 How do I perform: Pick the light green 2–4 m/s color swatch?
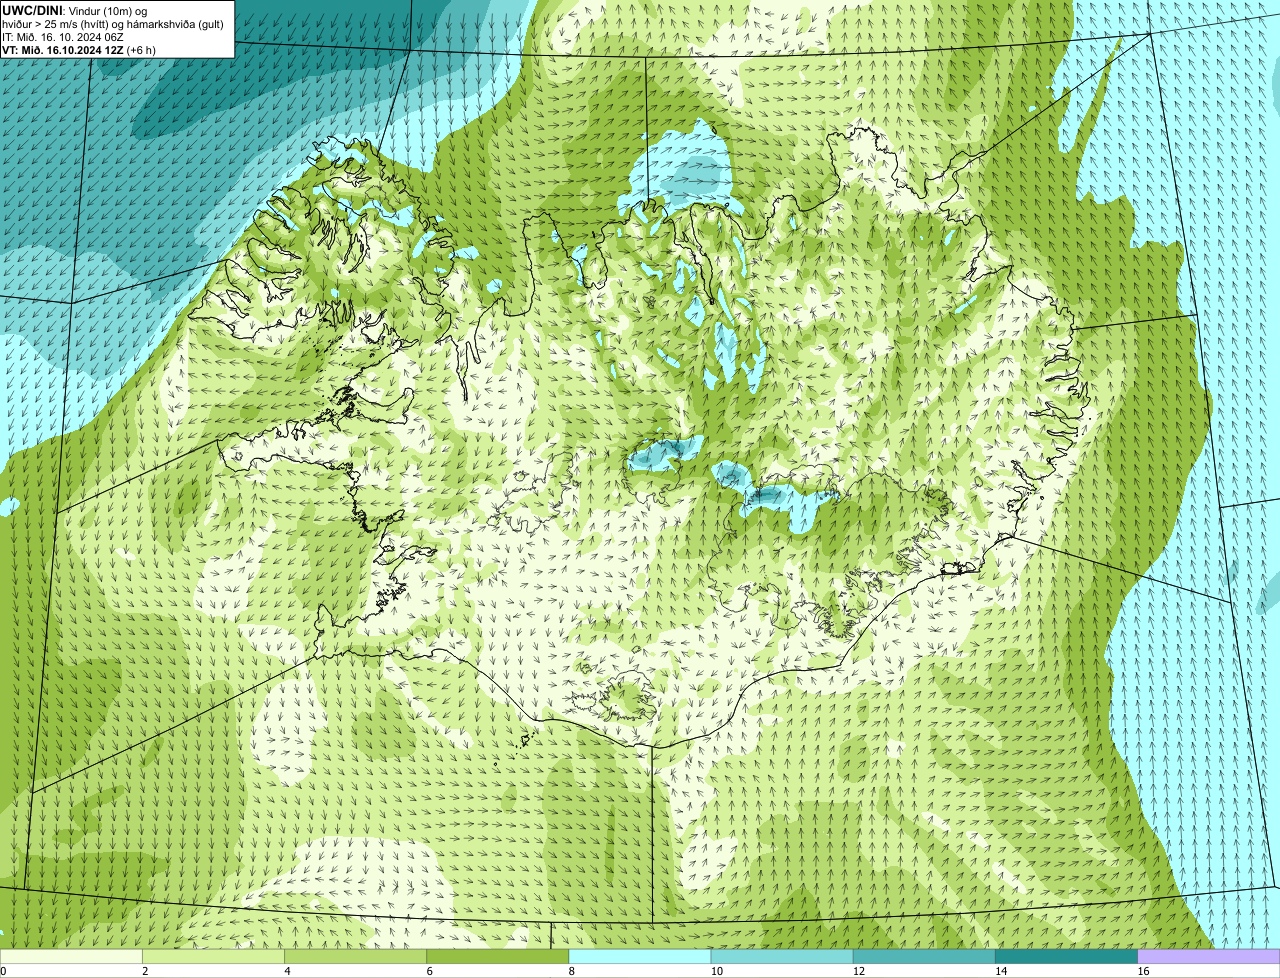coord(213,956)
